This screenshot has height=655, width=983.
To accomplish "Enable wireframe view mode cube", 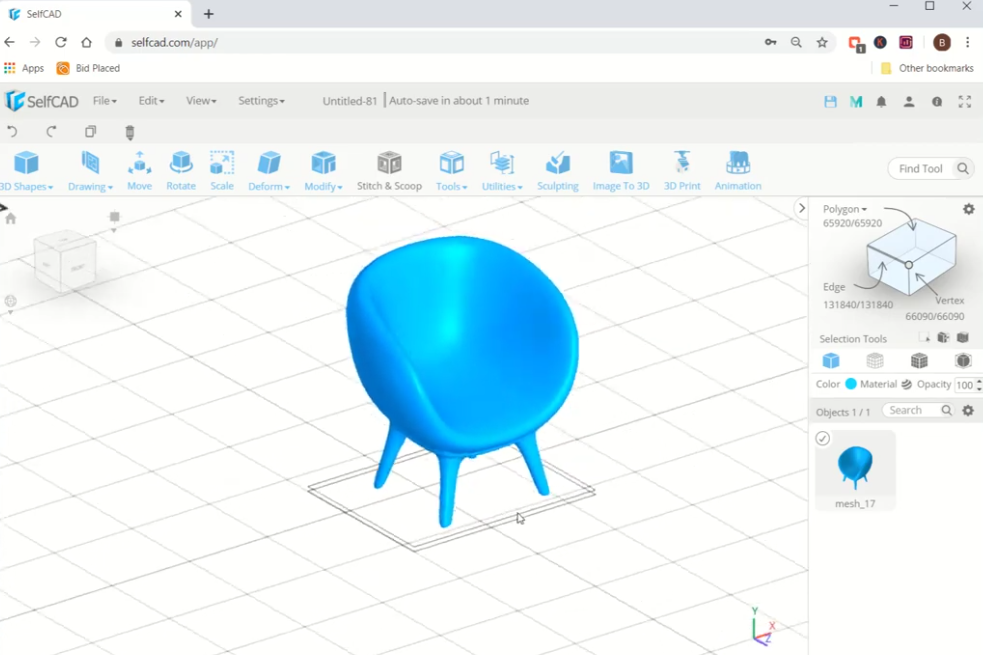I will pyautogui.click(x=875, y=360).
